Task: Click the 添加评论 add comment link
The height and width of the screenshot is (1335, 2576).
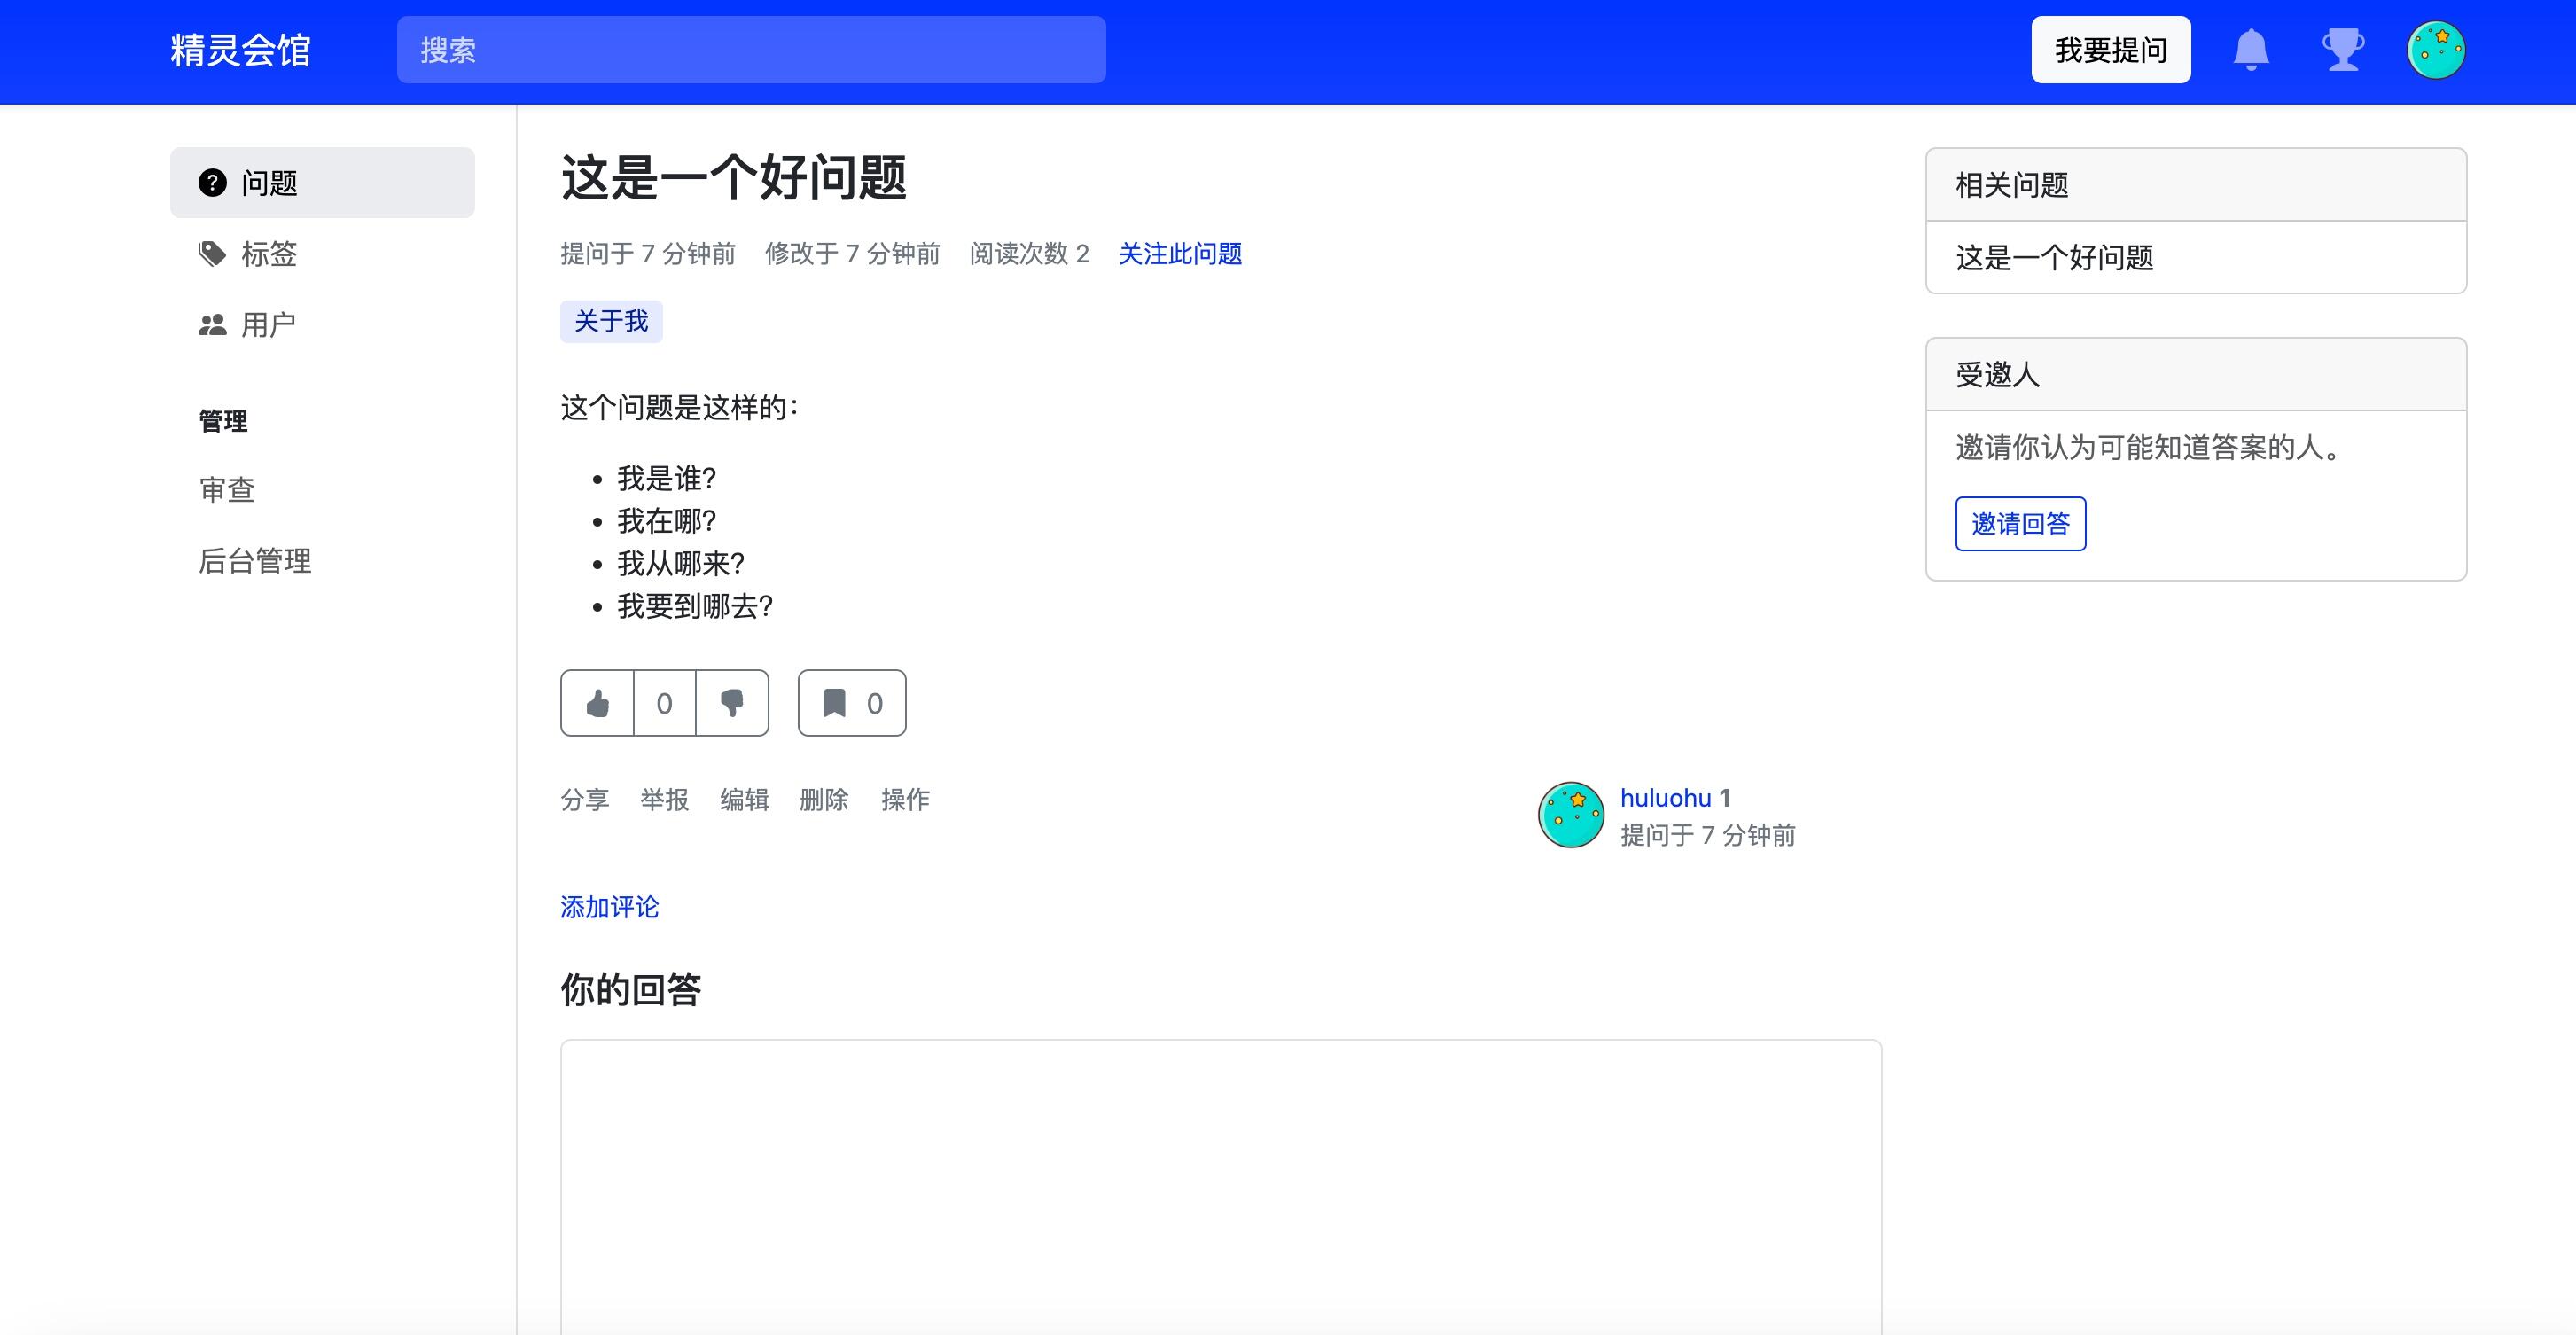Action: [x=609, y=907]
